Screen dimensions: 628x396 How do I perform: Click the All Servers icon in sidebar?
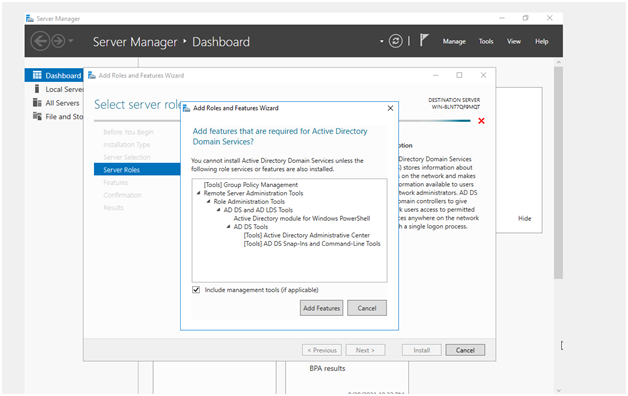37,103
